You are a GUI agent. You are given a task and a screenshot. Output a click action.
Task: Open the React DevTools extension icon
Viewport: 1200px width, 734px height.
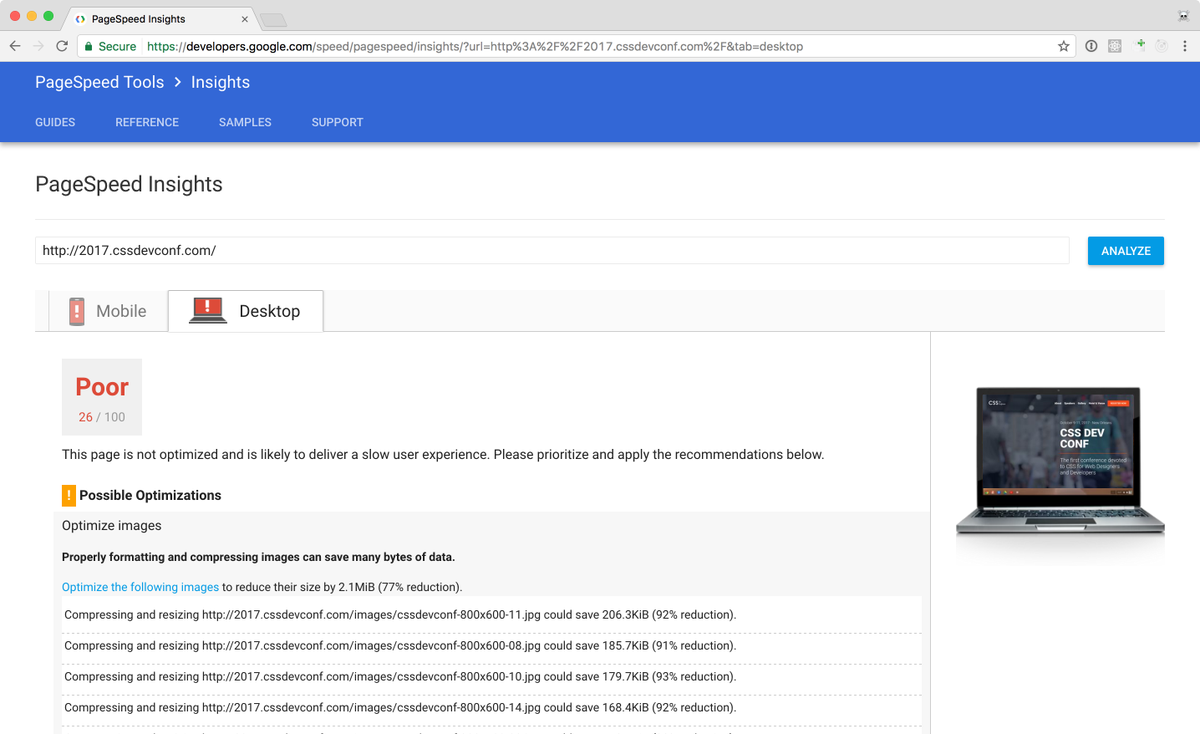1115,46
